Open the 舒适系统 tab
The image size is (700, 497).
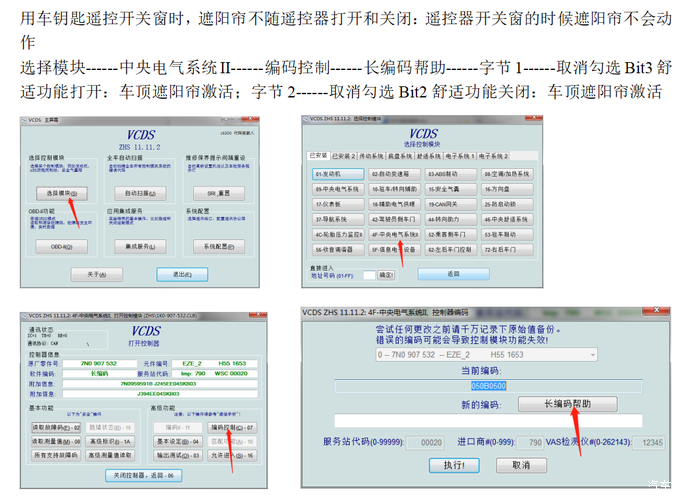(429, 156)
